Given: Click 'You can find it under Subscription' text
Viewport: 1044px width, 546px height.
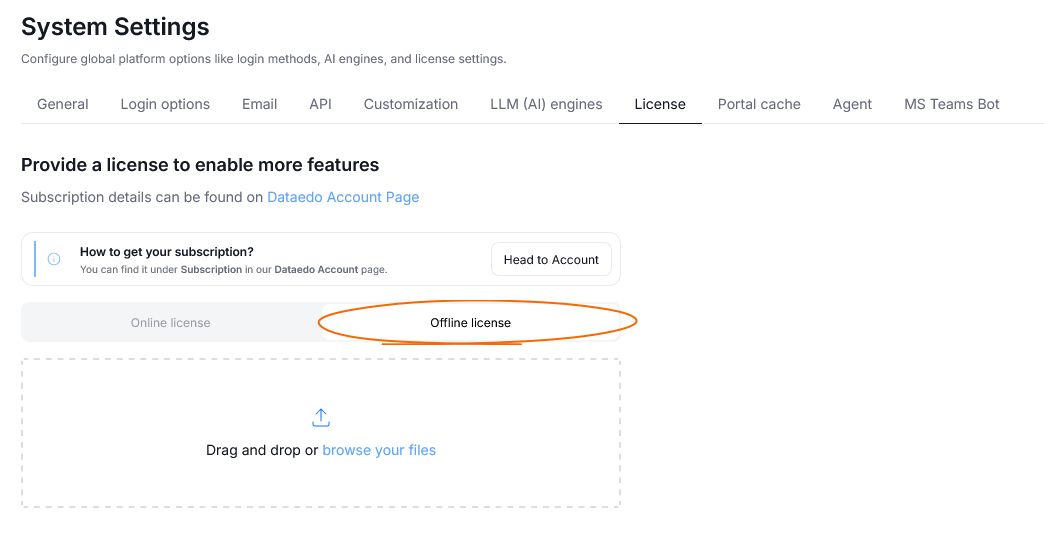Looking at the screenshot, I should pos(234,270).
